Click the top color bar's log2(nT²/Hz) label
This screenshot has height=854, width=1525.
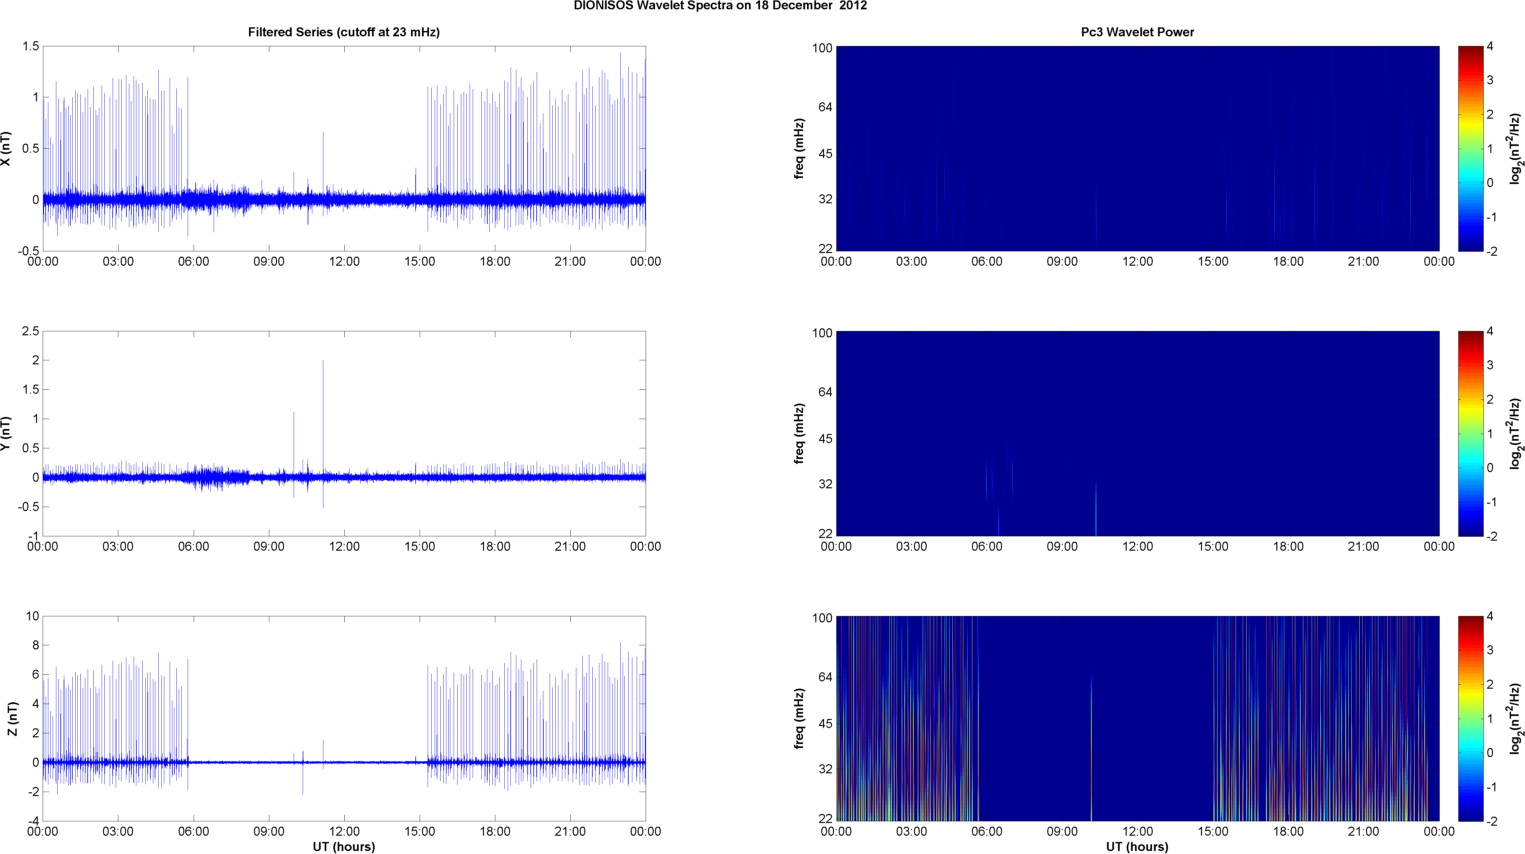point(1516,149)
